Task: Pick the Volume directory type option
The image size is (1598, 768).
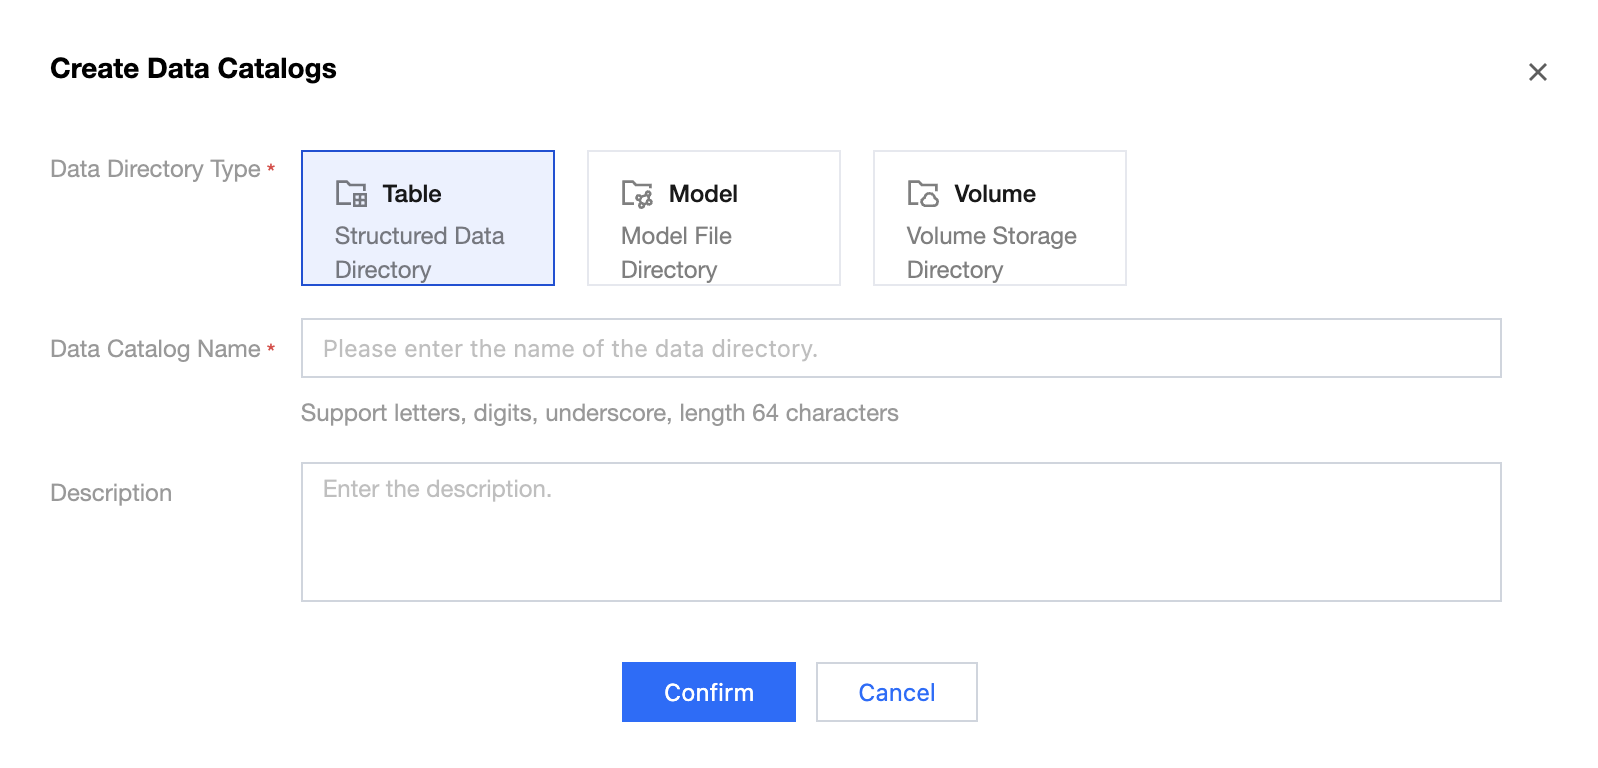Action: point(999,218)
